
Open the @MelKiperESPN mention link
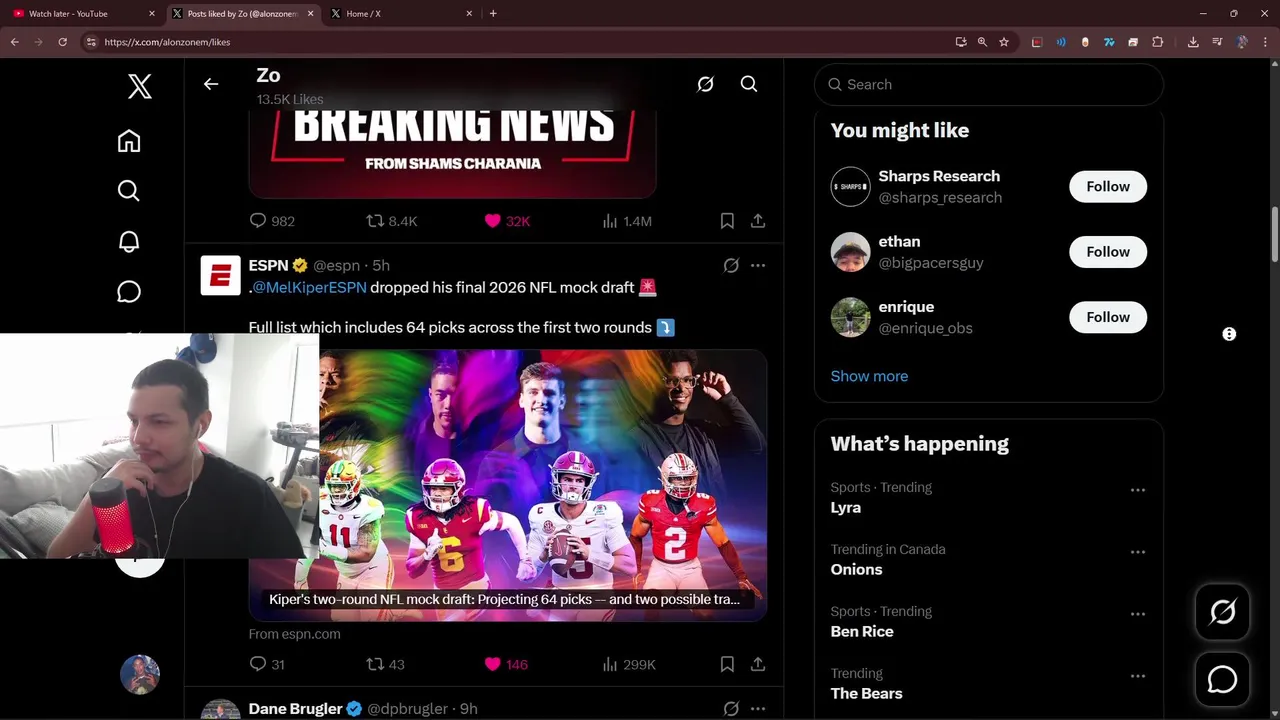point(309,287)
